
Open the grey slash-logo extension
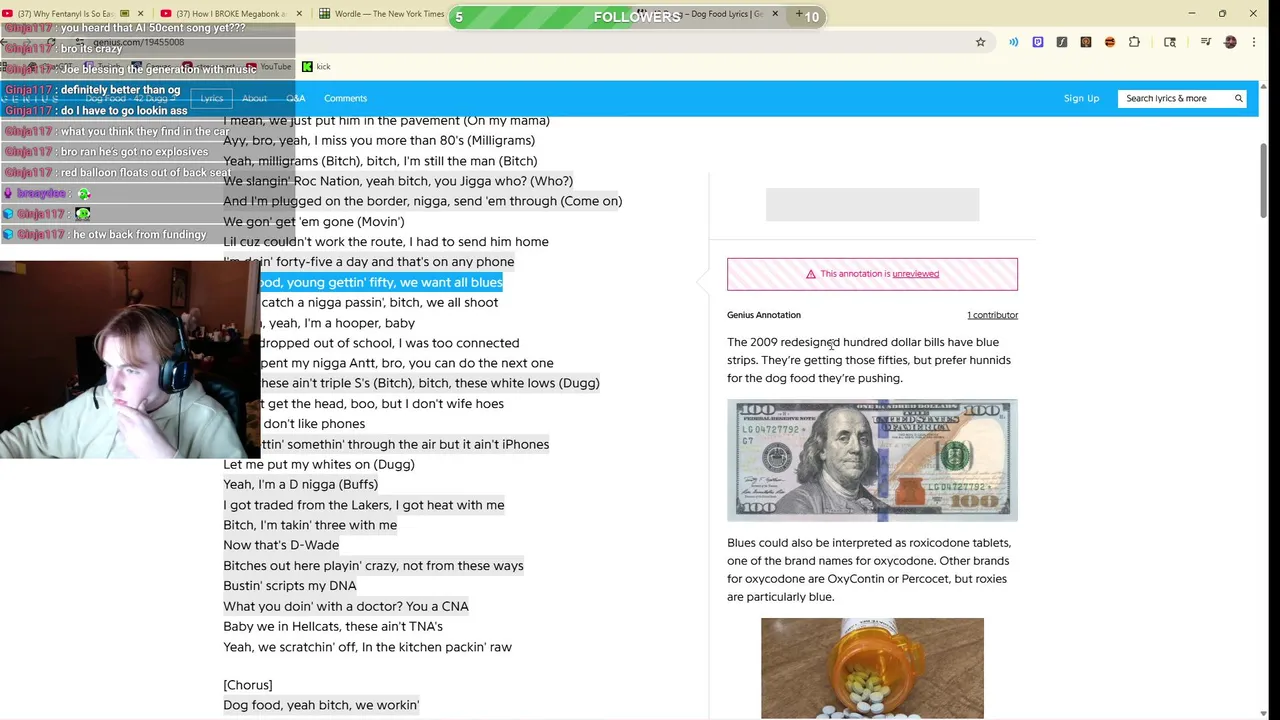(1061, 42)
